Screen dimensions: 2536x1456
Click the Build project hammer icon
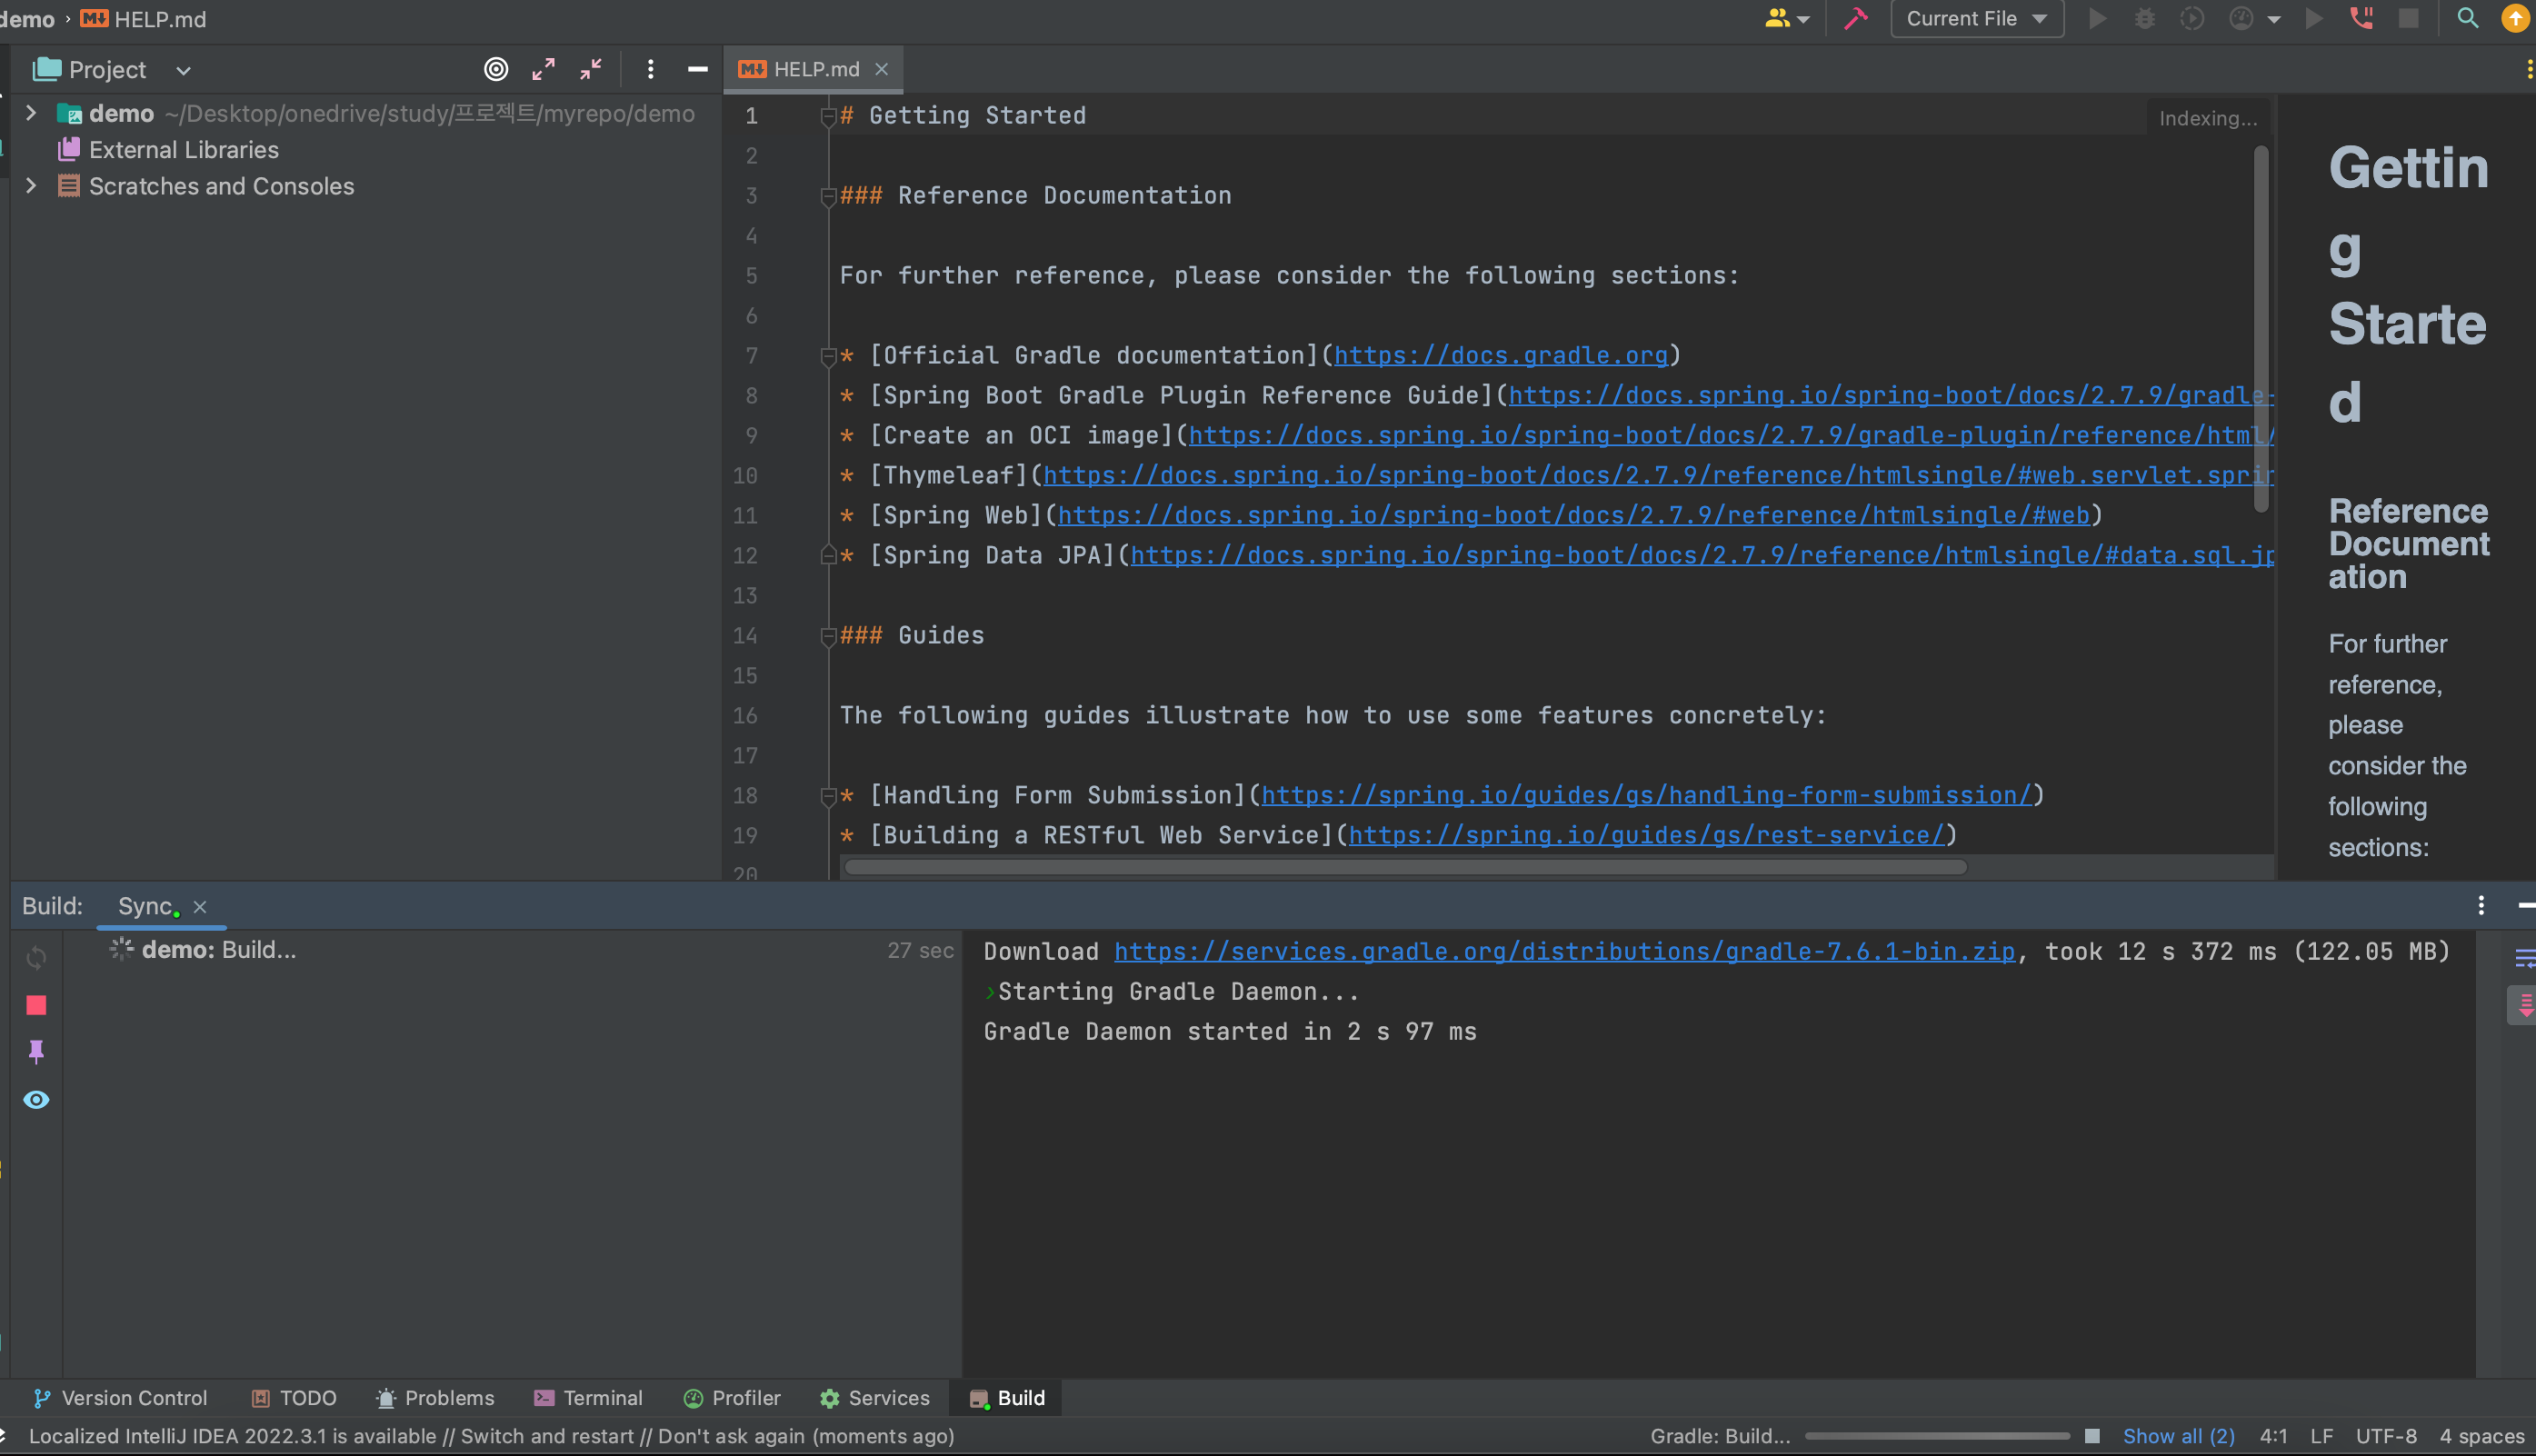pyautogui.click(x=1855, y=19)
